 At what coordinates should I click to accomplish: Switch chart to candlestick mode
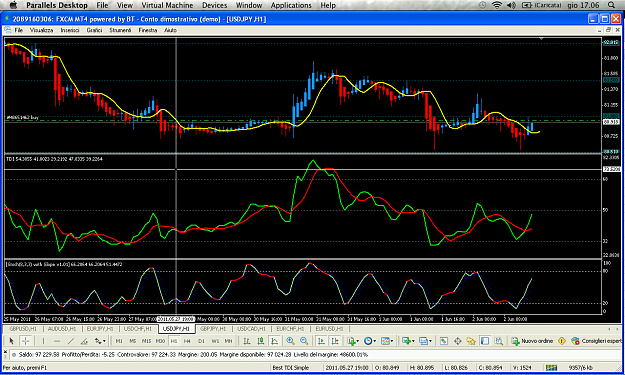[261, 341]
